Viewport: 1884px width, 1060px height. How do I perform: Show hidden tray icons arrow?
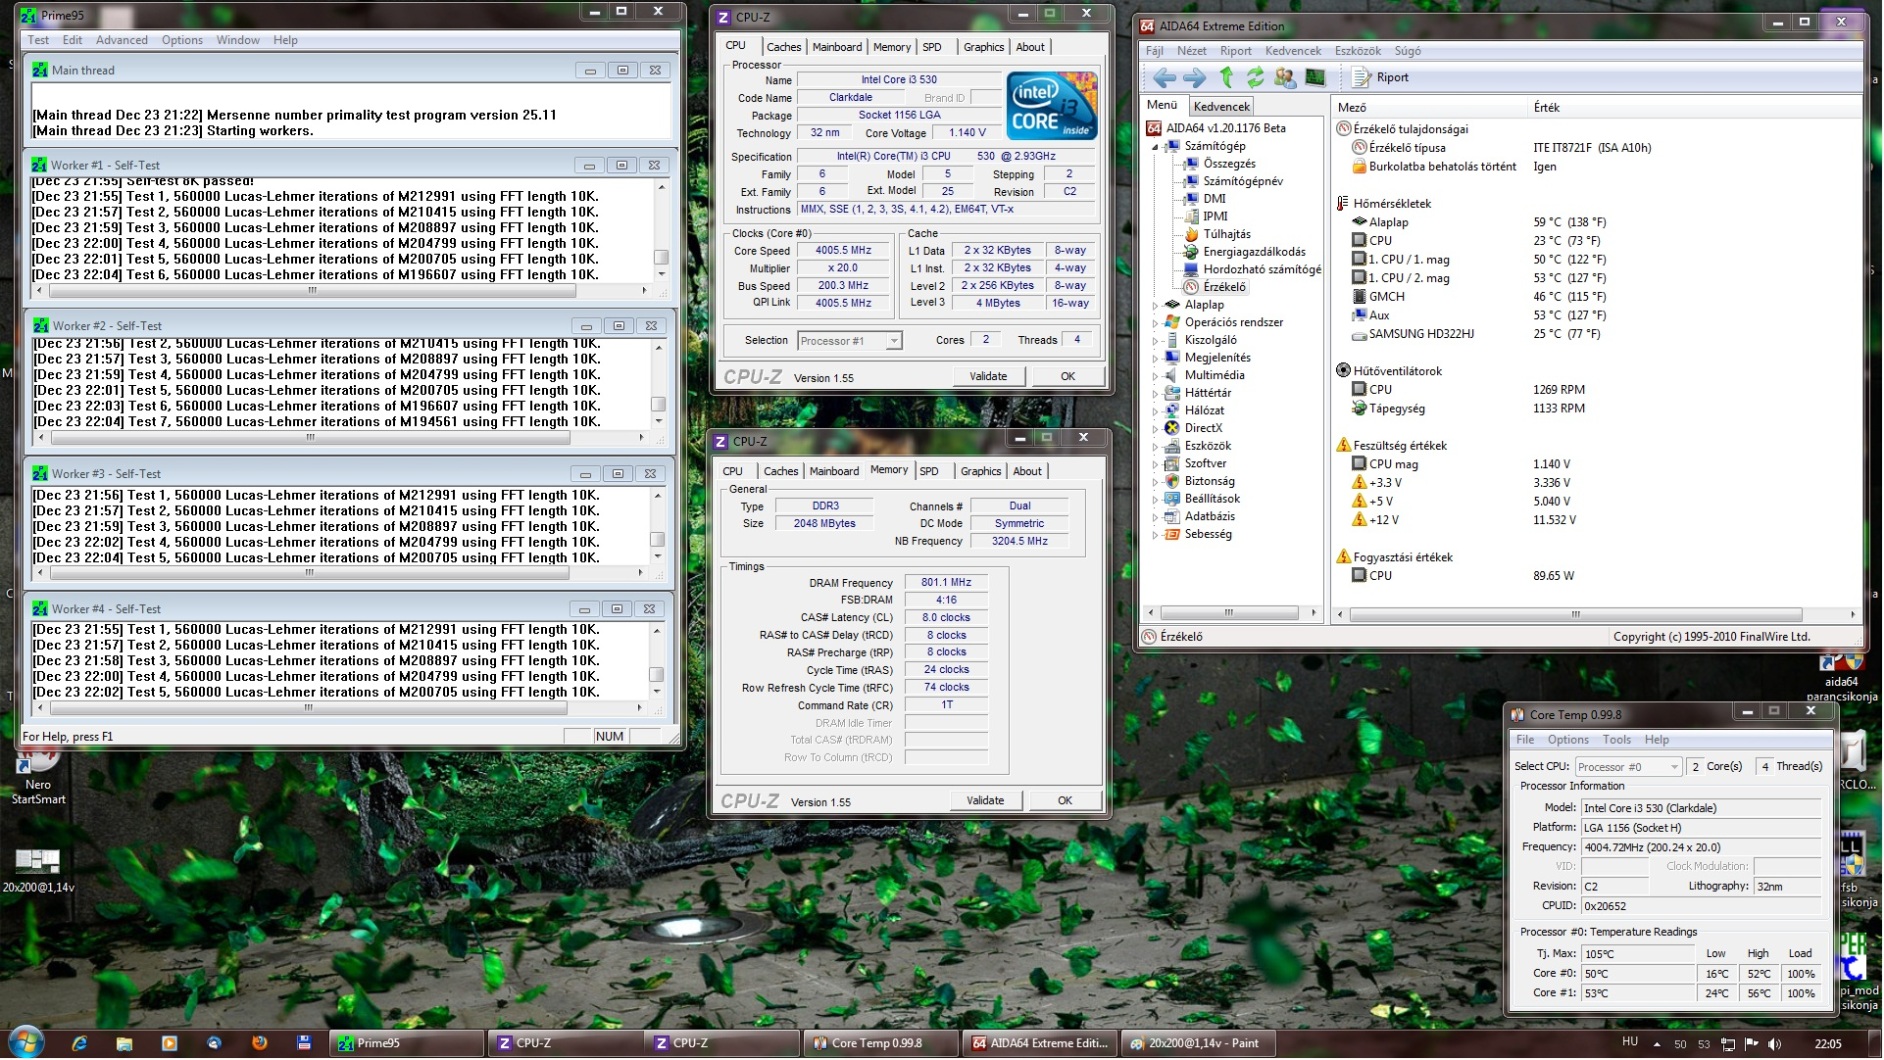[1657, 1044]
